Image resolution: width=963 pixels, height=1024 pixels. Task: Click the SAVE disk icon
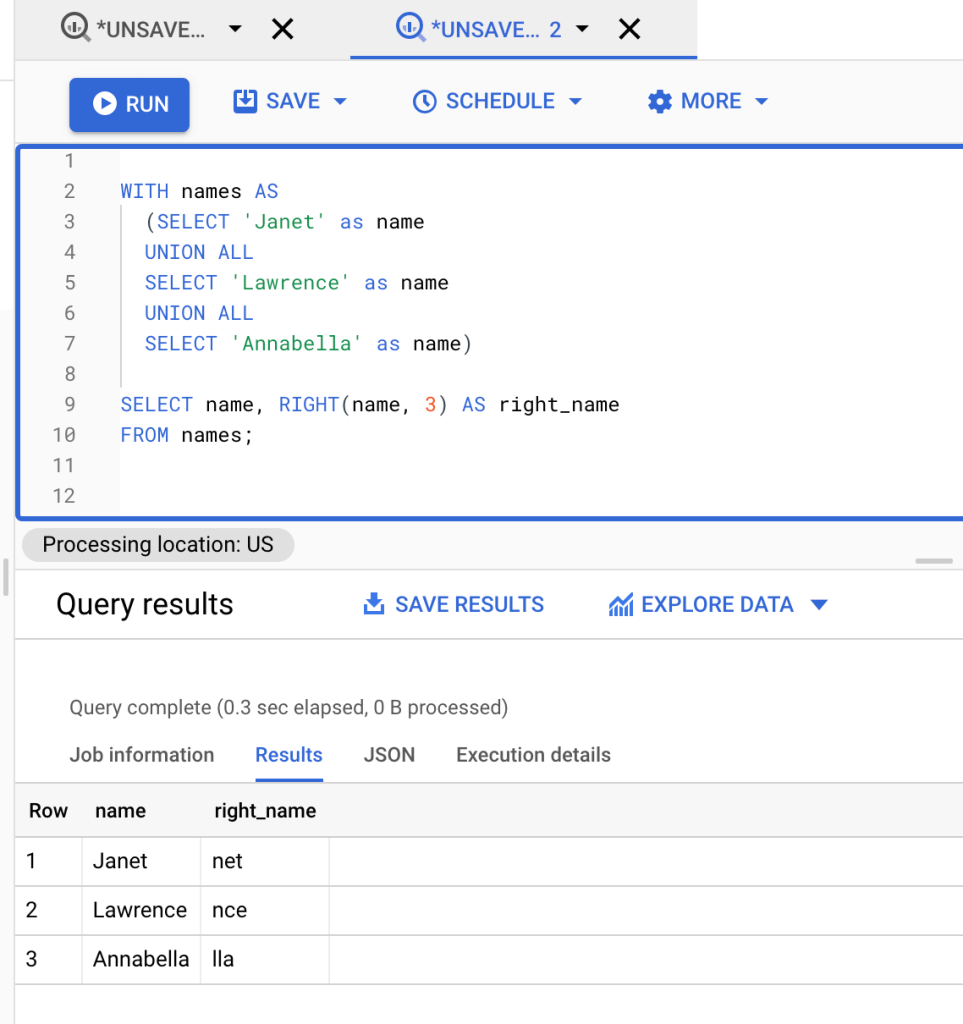tap(245, 101)
